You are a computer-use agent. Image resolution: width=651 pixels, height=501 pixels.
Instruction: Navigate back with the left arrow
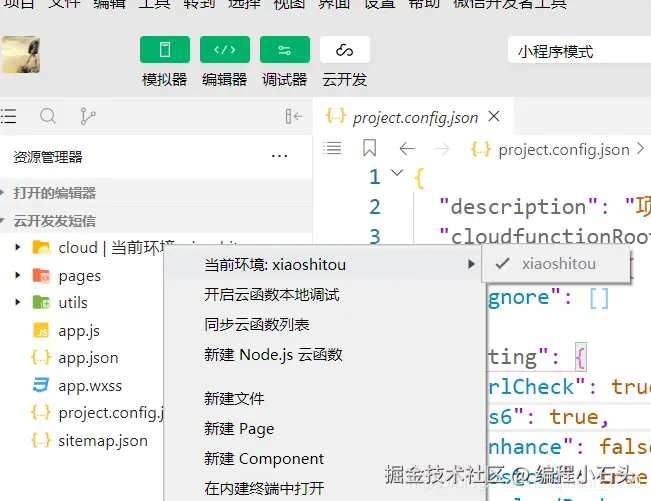coord(407,148)
